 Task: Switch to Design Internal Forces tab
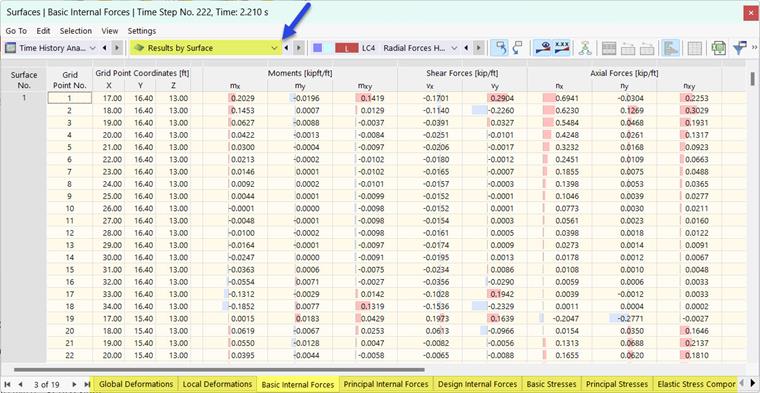pos(477,384)
